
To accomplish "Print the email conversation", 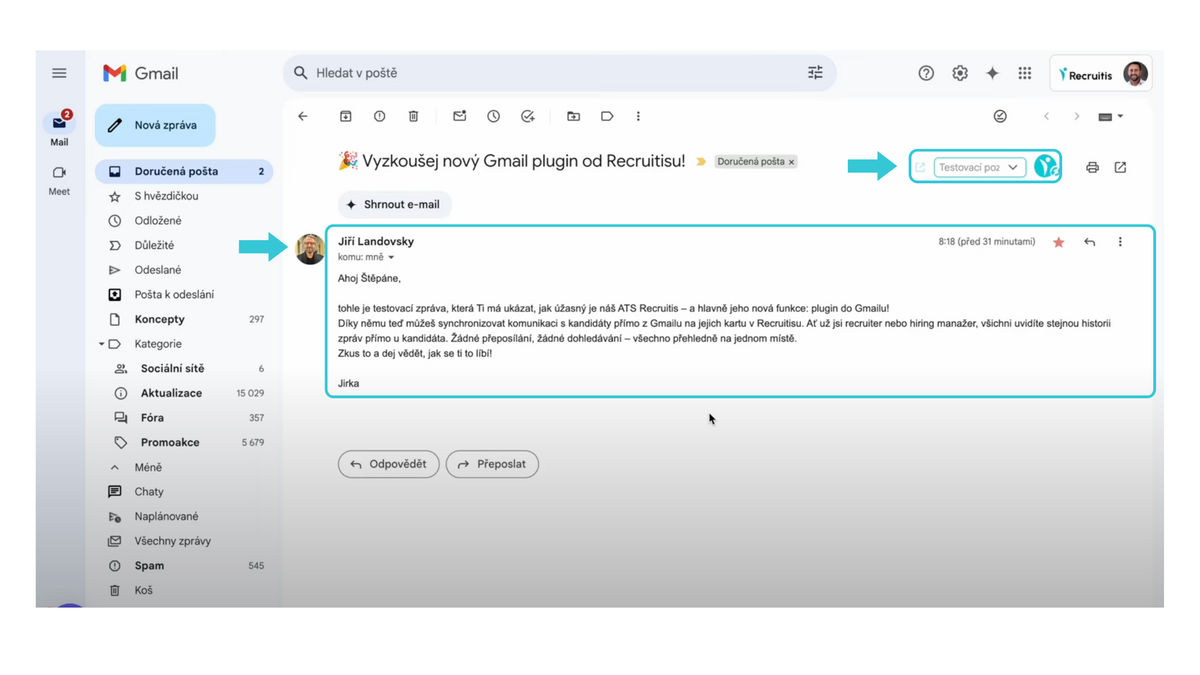I will 1092,167.
